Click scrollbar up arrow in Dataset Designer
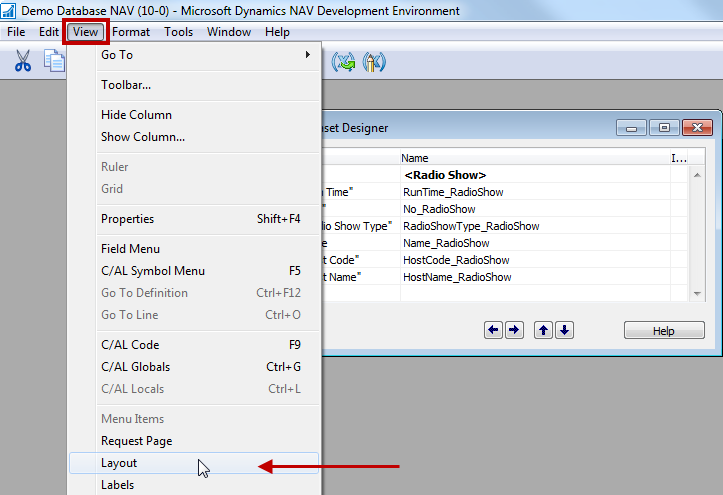 pyautogui.click(x=697, y=175)
